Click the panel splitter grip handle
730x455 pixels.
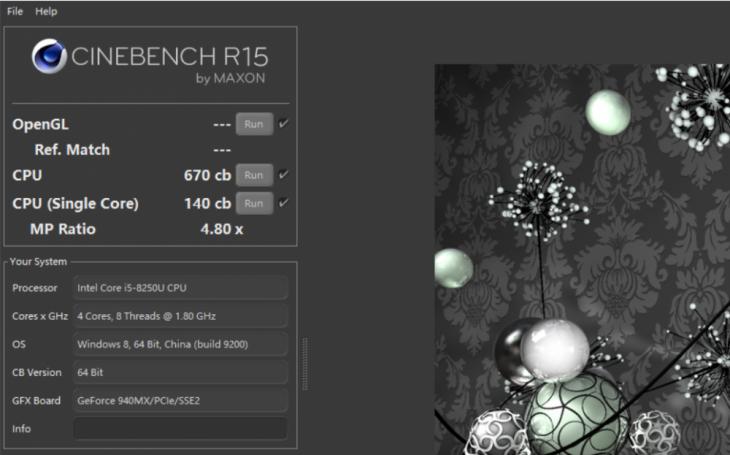coord(305,364)
